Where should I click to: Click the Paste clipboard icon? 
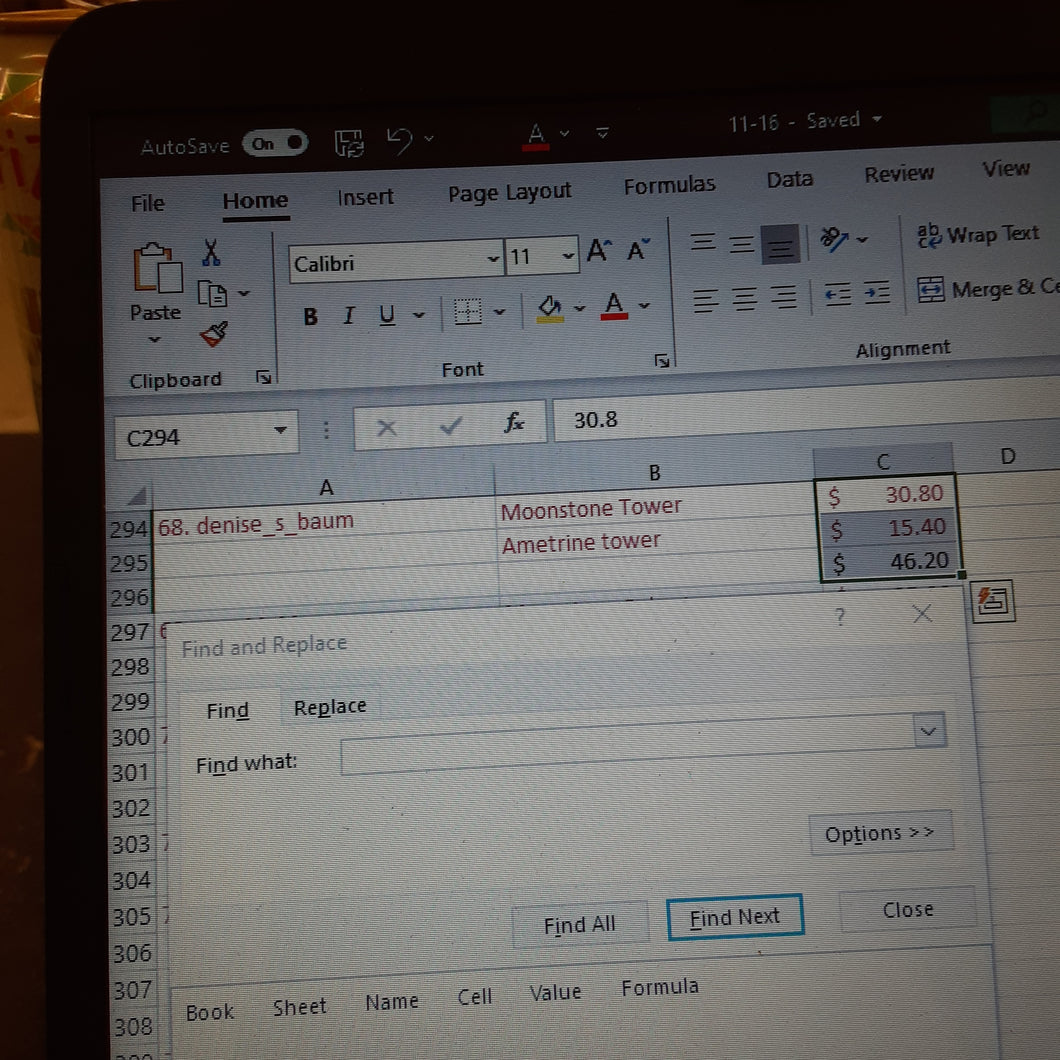coord(157,270)
